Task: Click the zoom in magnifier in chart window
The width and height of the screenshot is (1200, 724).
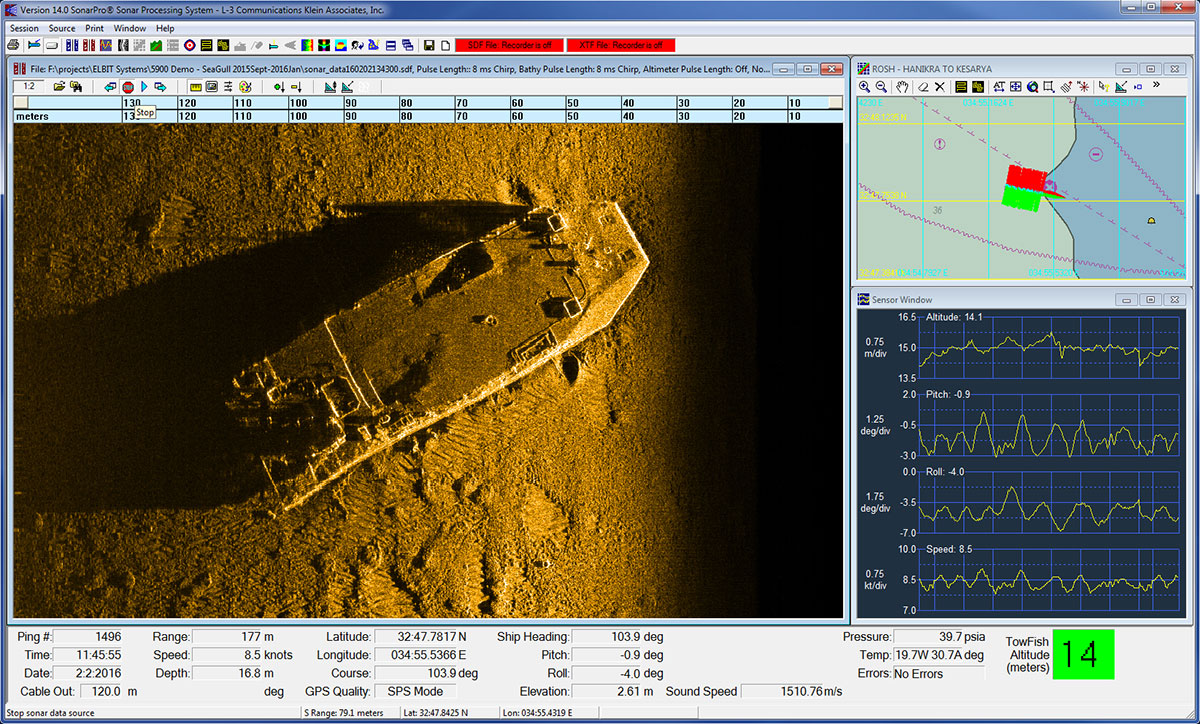Action: (x=865, y=87)
